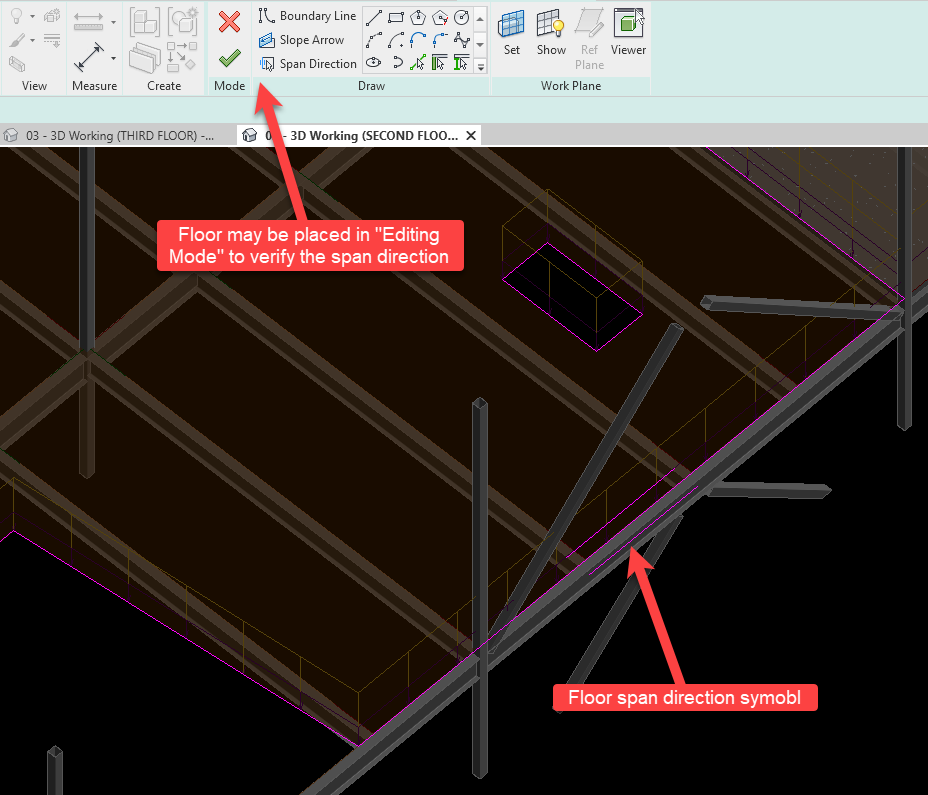The height and width of the screenshot is (795, 928).
Task: Activate the Span Direction tool
Action: pyautogui.click(x=307, y=64)
